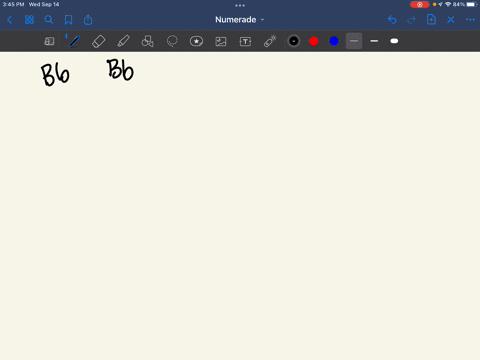The image size is (480, 360).
Task: Select the Highlighter tool
Action: [123, 41]
